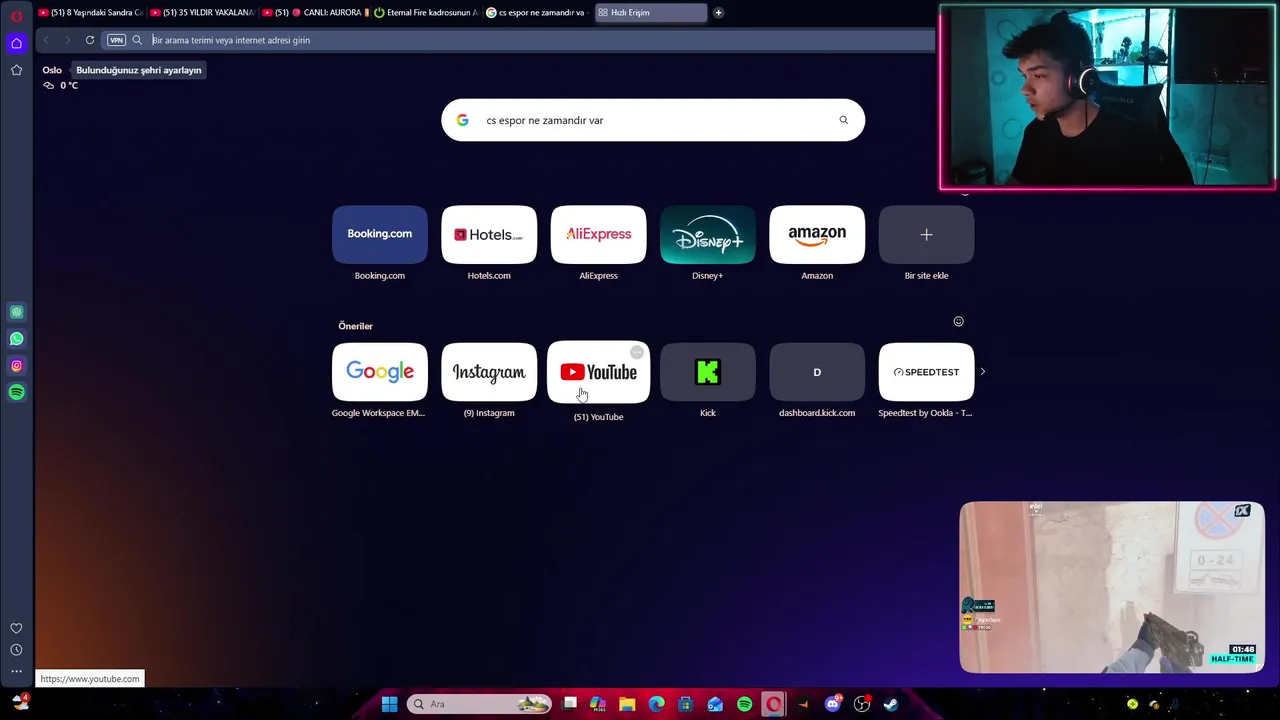
Task: Open the Hotels.com speed dial tile
Action: (x=489, y=235)
